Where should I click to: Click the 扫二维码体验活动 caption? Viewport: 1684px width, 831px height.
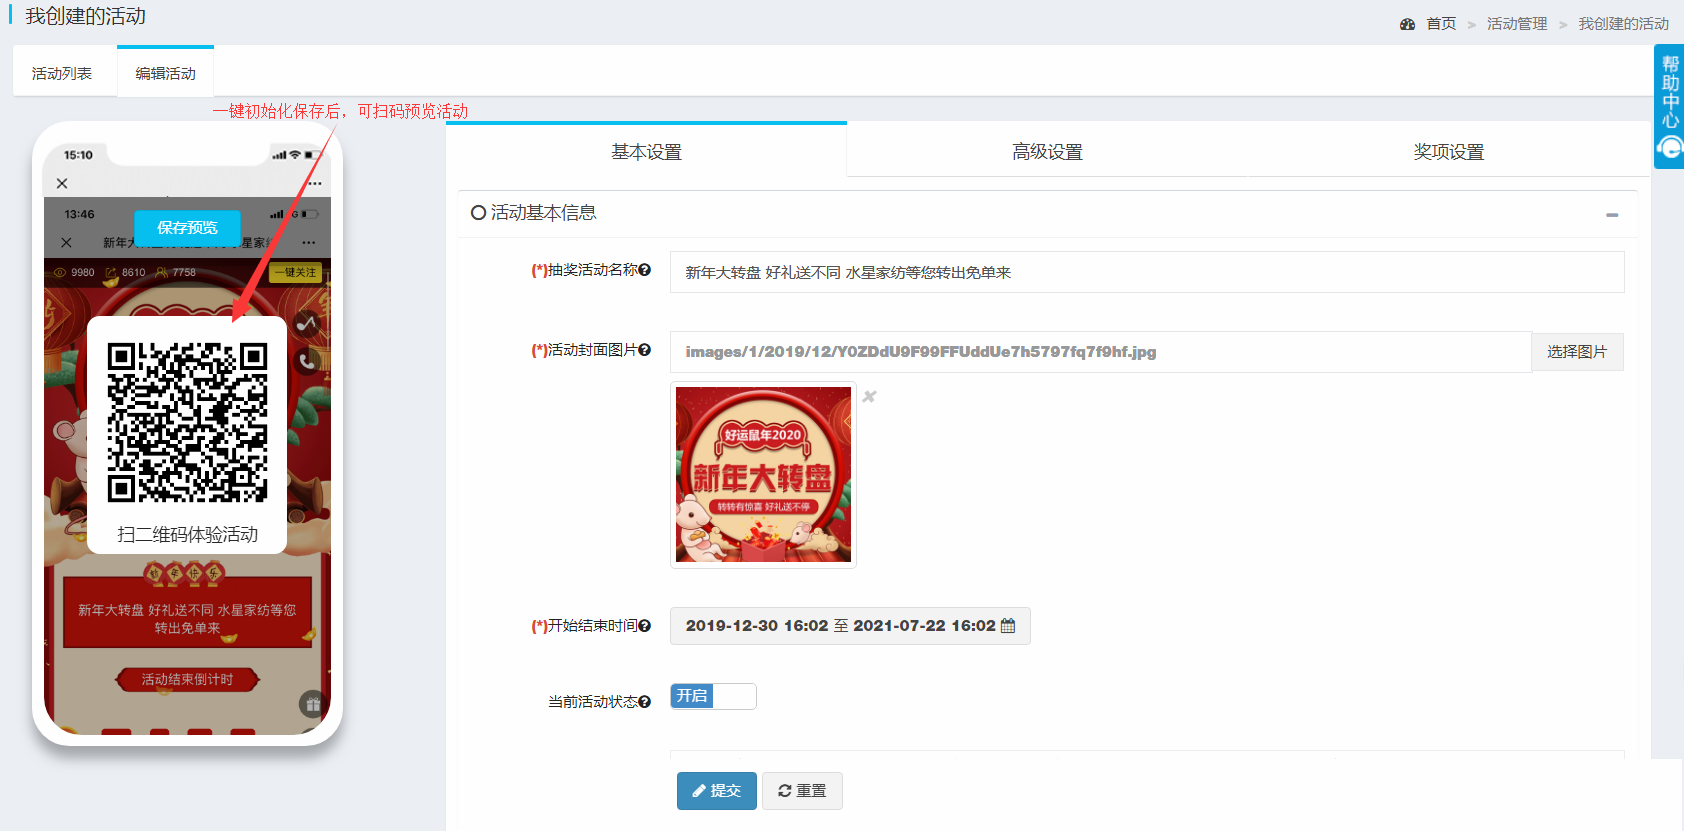click(x=187, y=535)
